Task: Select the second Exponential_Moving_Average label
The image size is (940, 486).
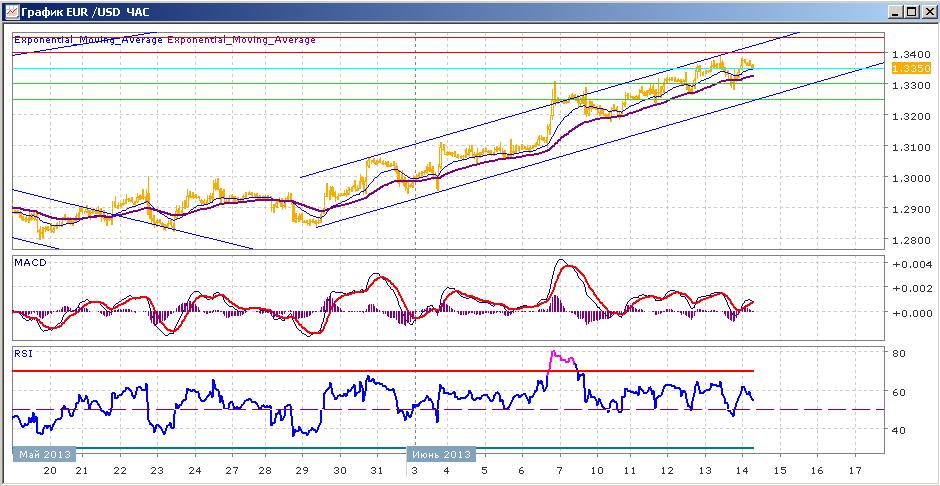Action: pyautogui.click(x=242, y=40)
